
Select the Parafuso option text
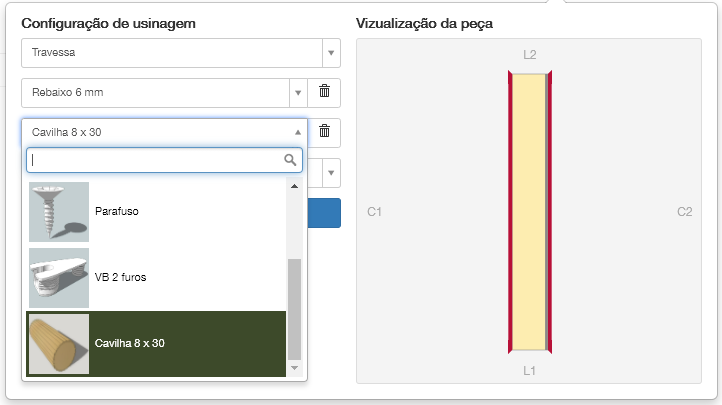click(119, 211)
